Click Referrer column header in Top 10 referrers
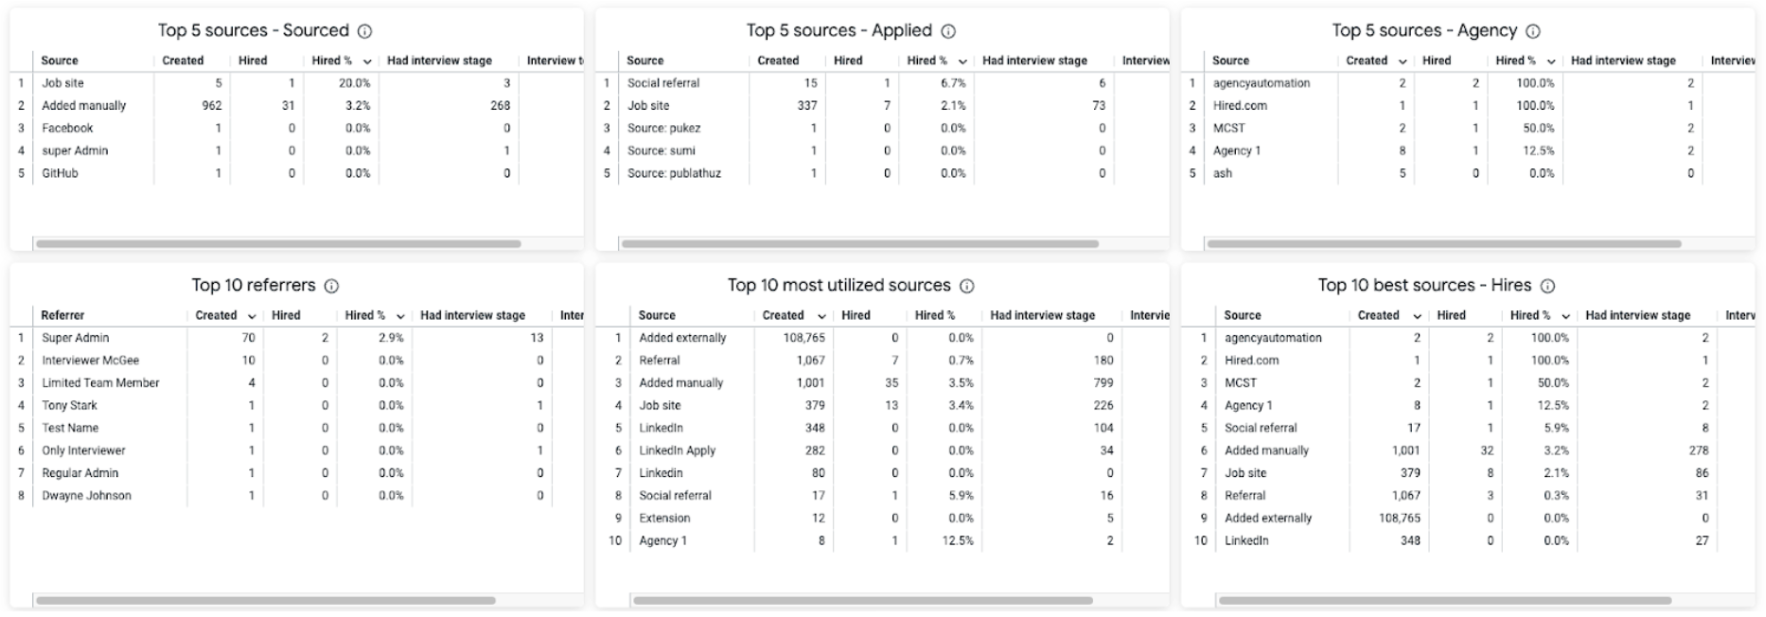1766x617 pixels. pyautogui.click(x=63, y=315)
